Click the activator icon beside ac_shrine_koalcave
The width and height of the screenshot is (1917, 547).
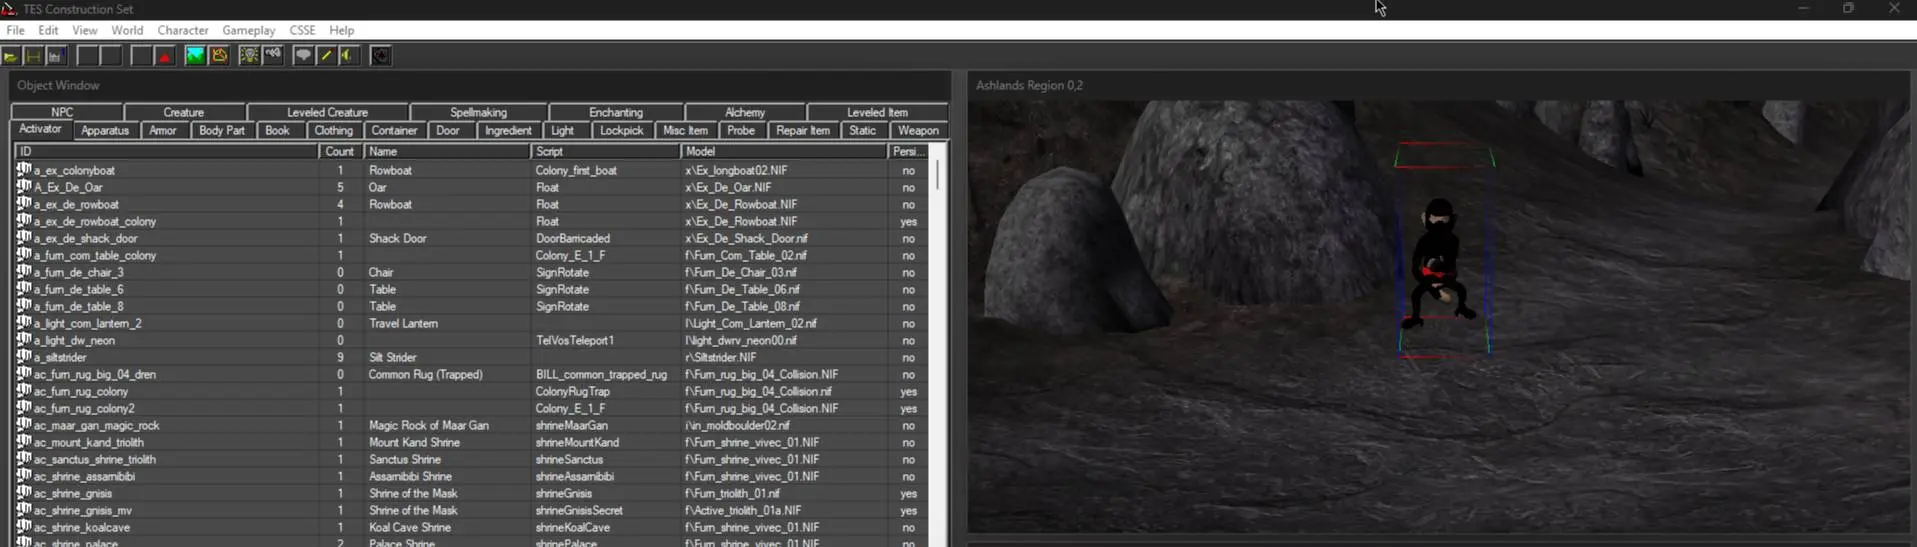24,527
